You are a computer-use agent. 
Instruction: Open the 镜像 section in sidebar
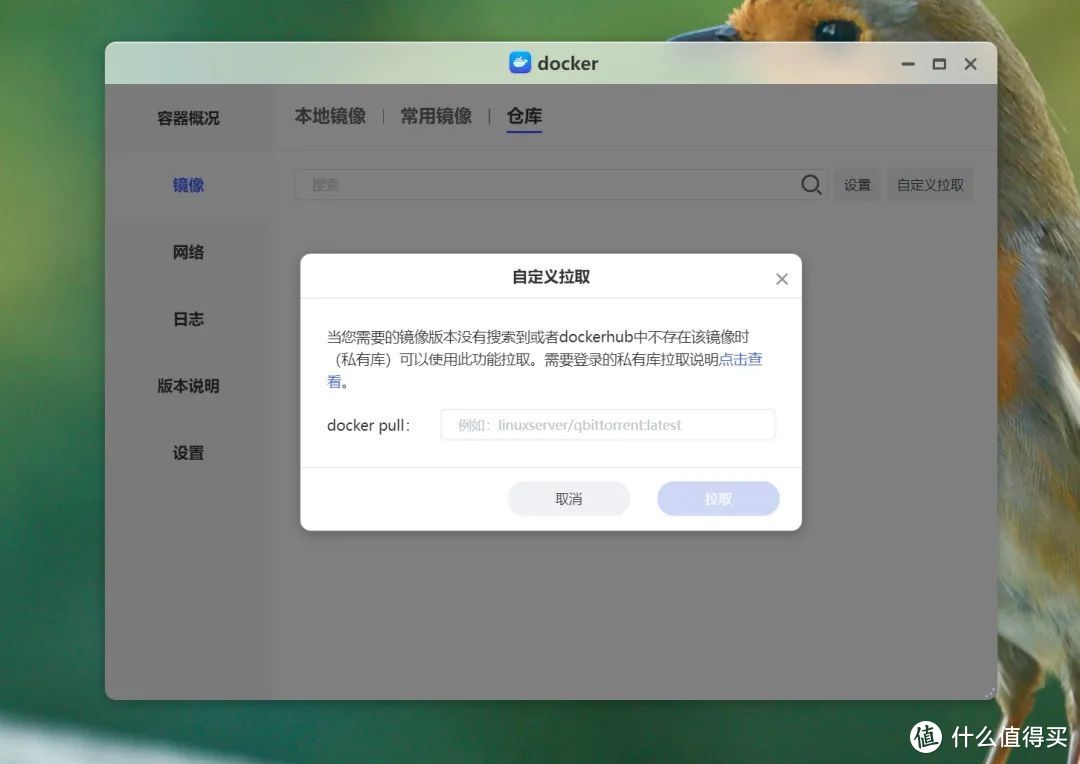pos(187,184)
